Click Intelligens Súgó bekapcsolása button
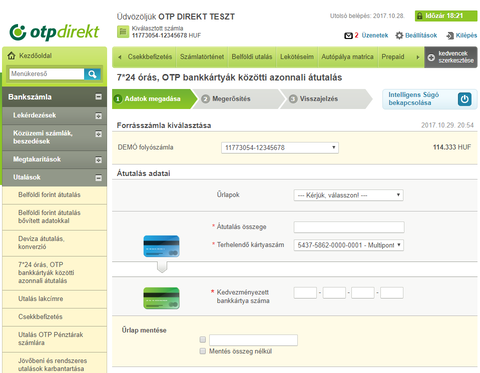Screen dimensions: 480x373 coord(430,99)
